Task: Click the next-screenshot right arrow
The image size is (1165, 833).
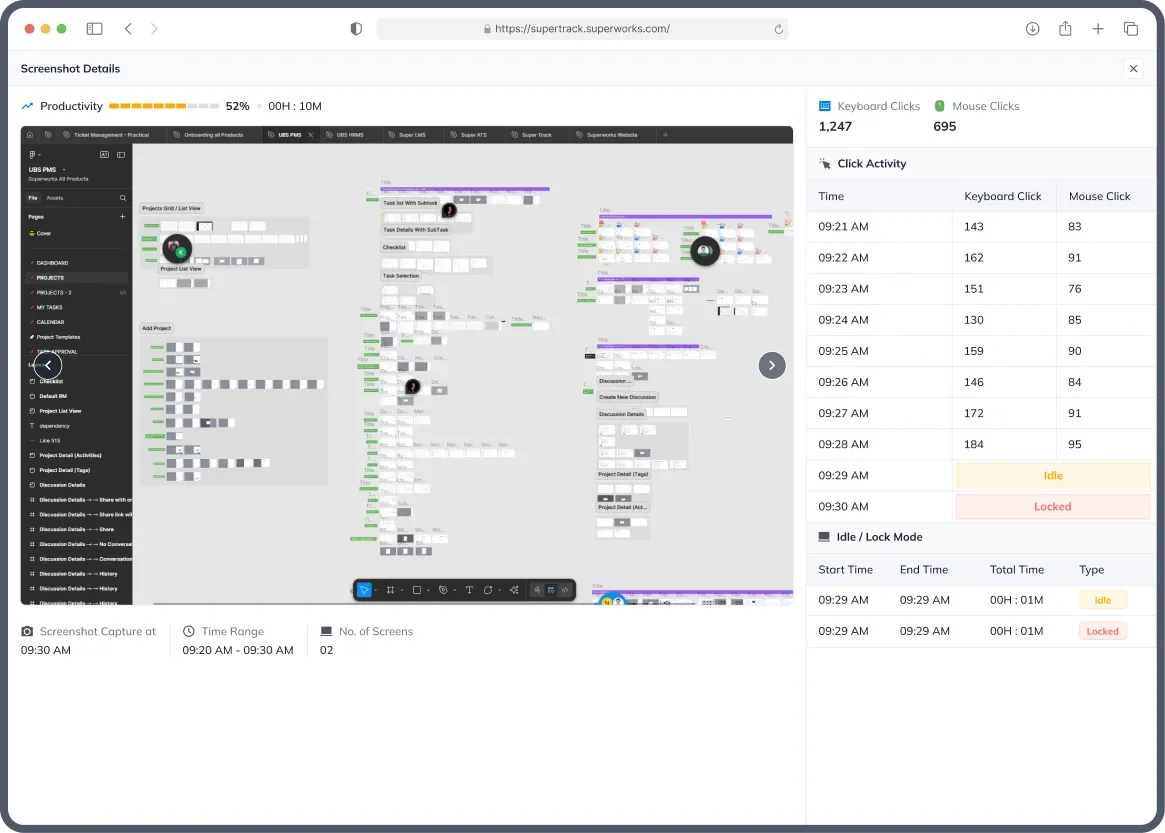Action: click(771, 365)
